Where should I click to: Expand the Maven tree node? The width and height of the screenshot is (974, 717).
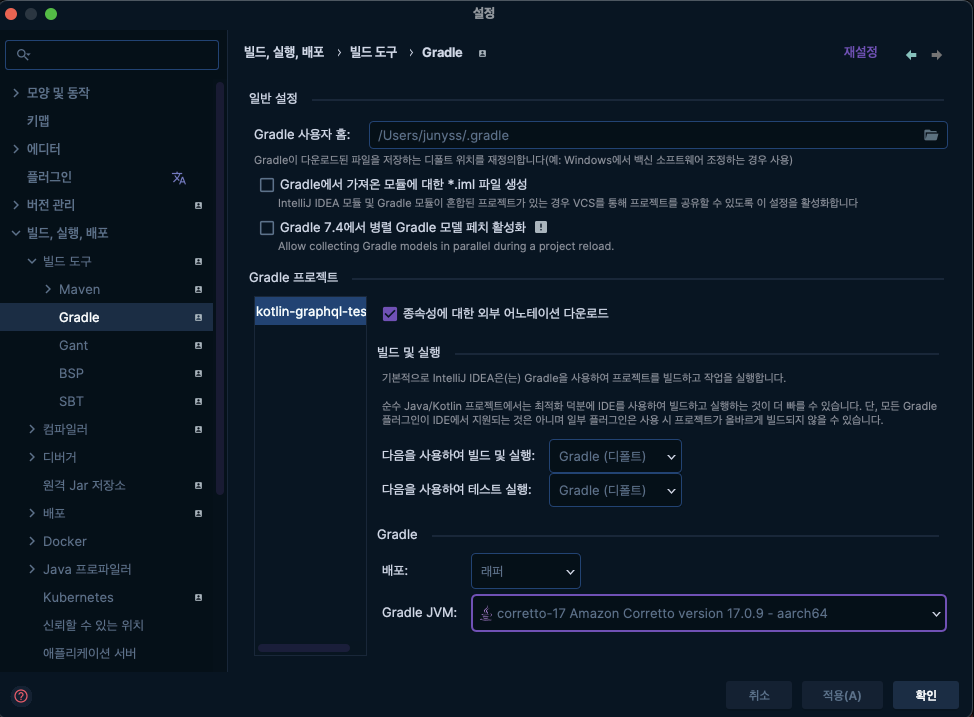pos(48,290)
